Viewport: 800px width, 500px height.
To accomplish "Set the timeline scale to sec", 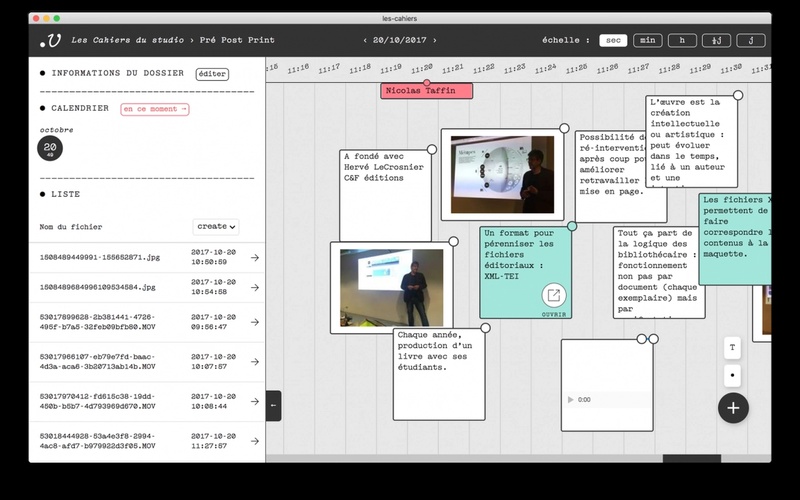I will click(x=613, y=40).
